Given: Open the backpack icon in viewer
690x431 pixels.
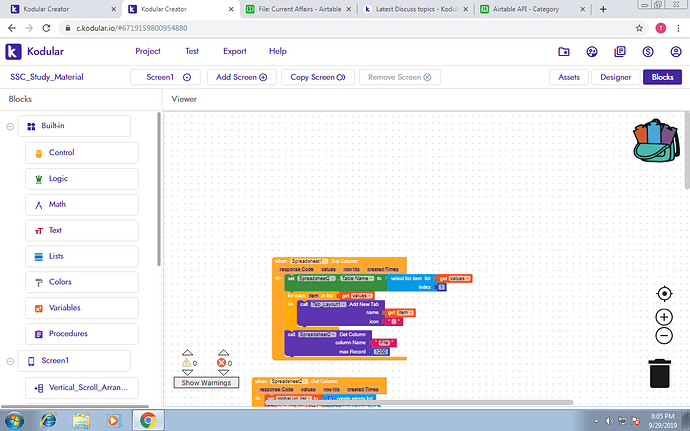Looking at the screenshot, I should [x=656, y=141].
